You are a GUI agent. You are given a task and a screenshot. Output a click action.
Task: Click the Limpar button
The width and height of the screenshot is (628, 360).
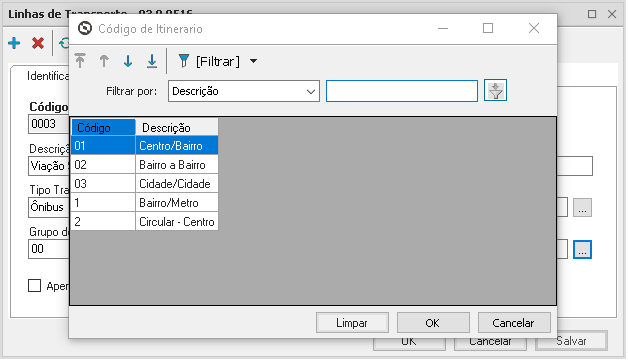(352, 323)
